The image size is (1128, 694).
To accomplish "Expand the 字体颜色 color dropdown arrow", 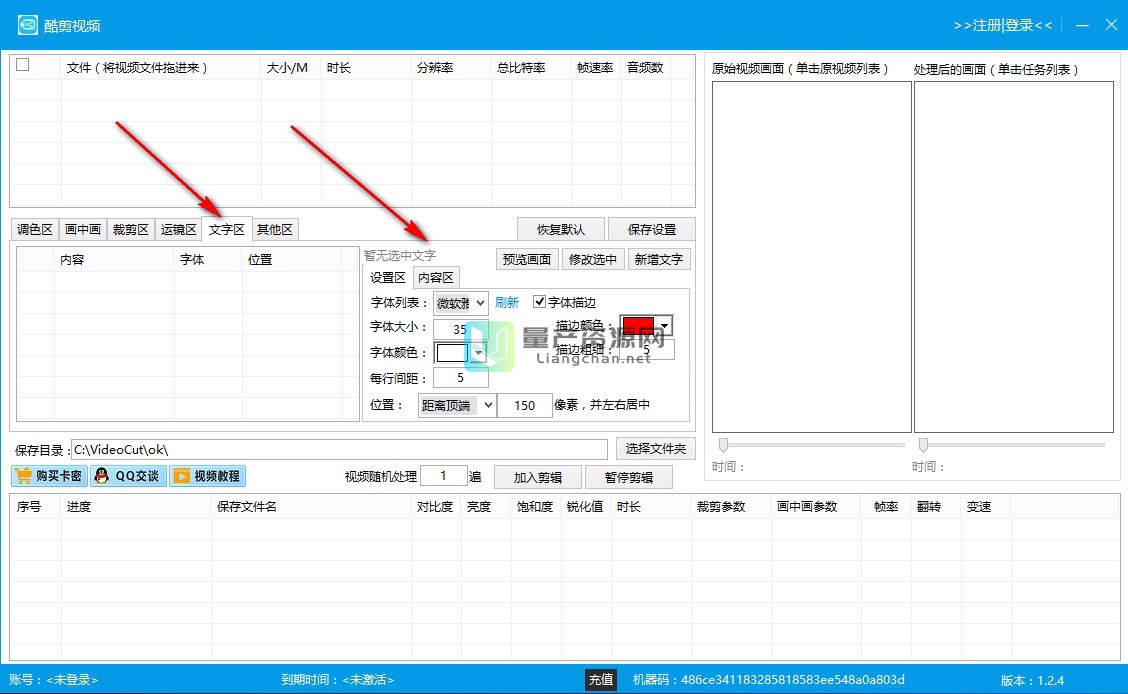I will (x=478, y=352).
